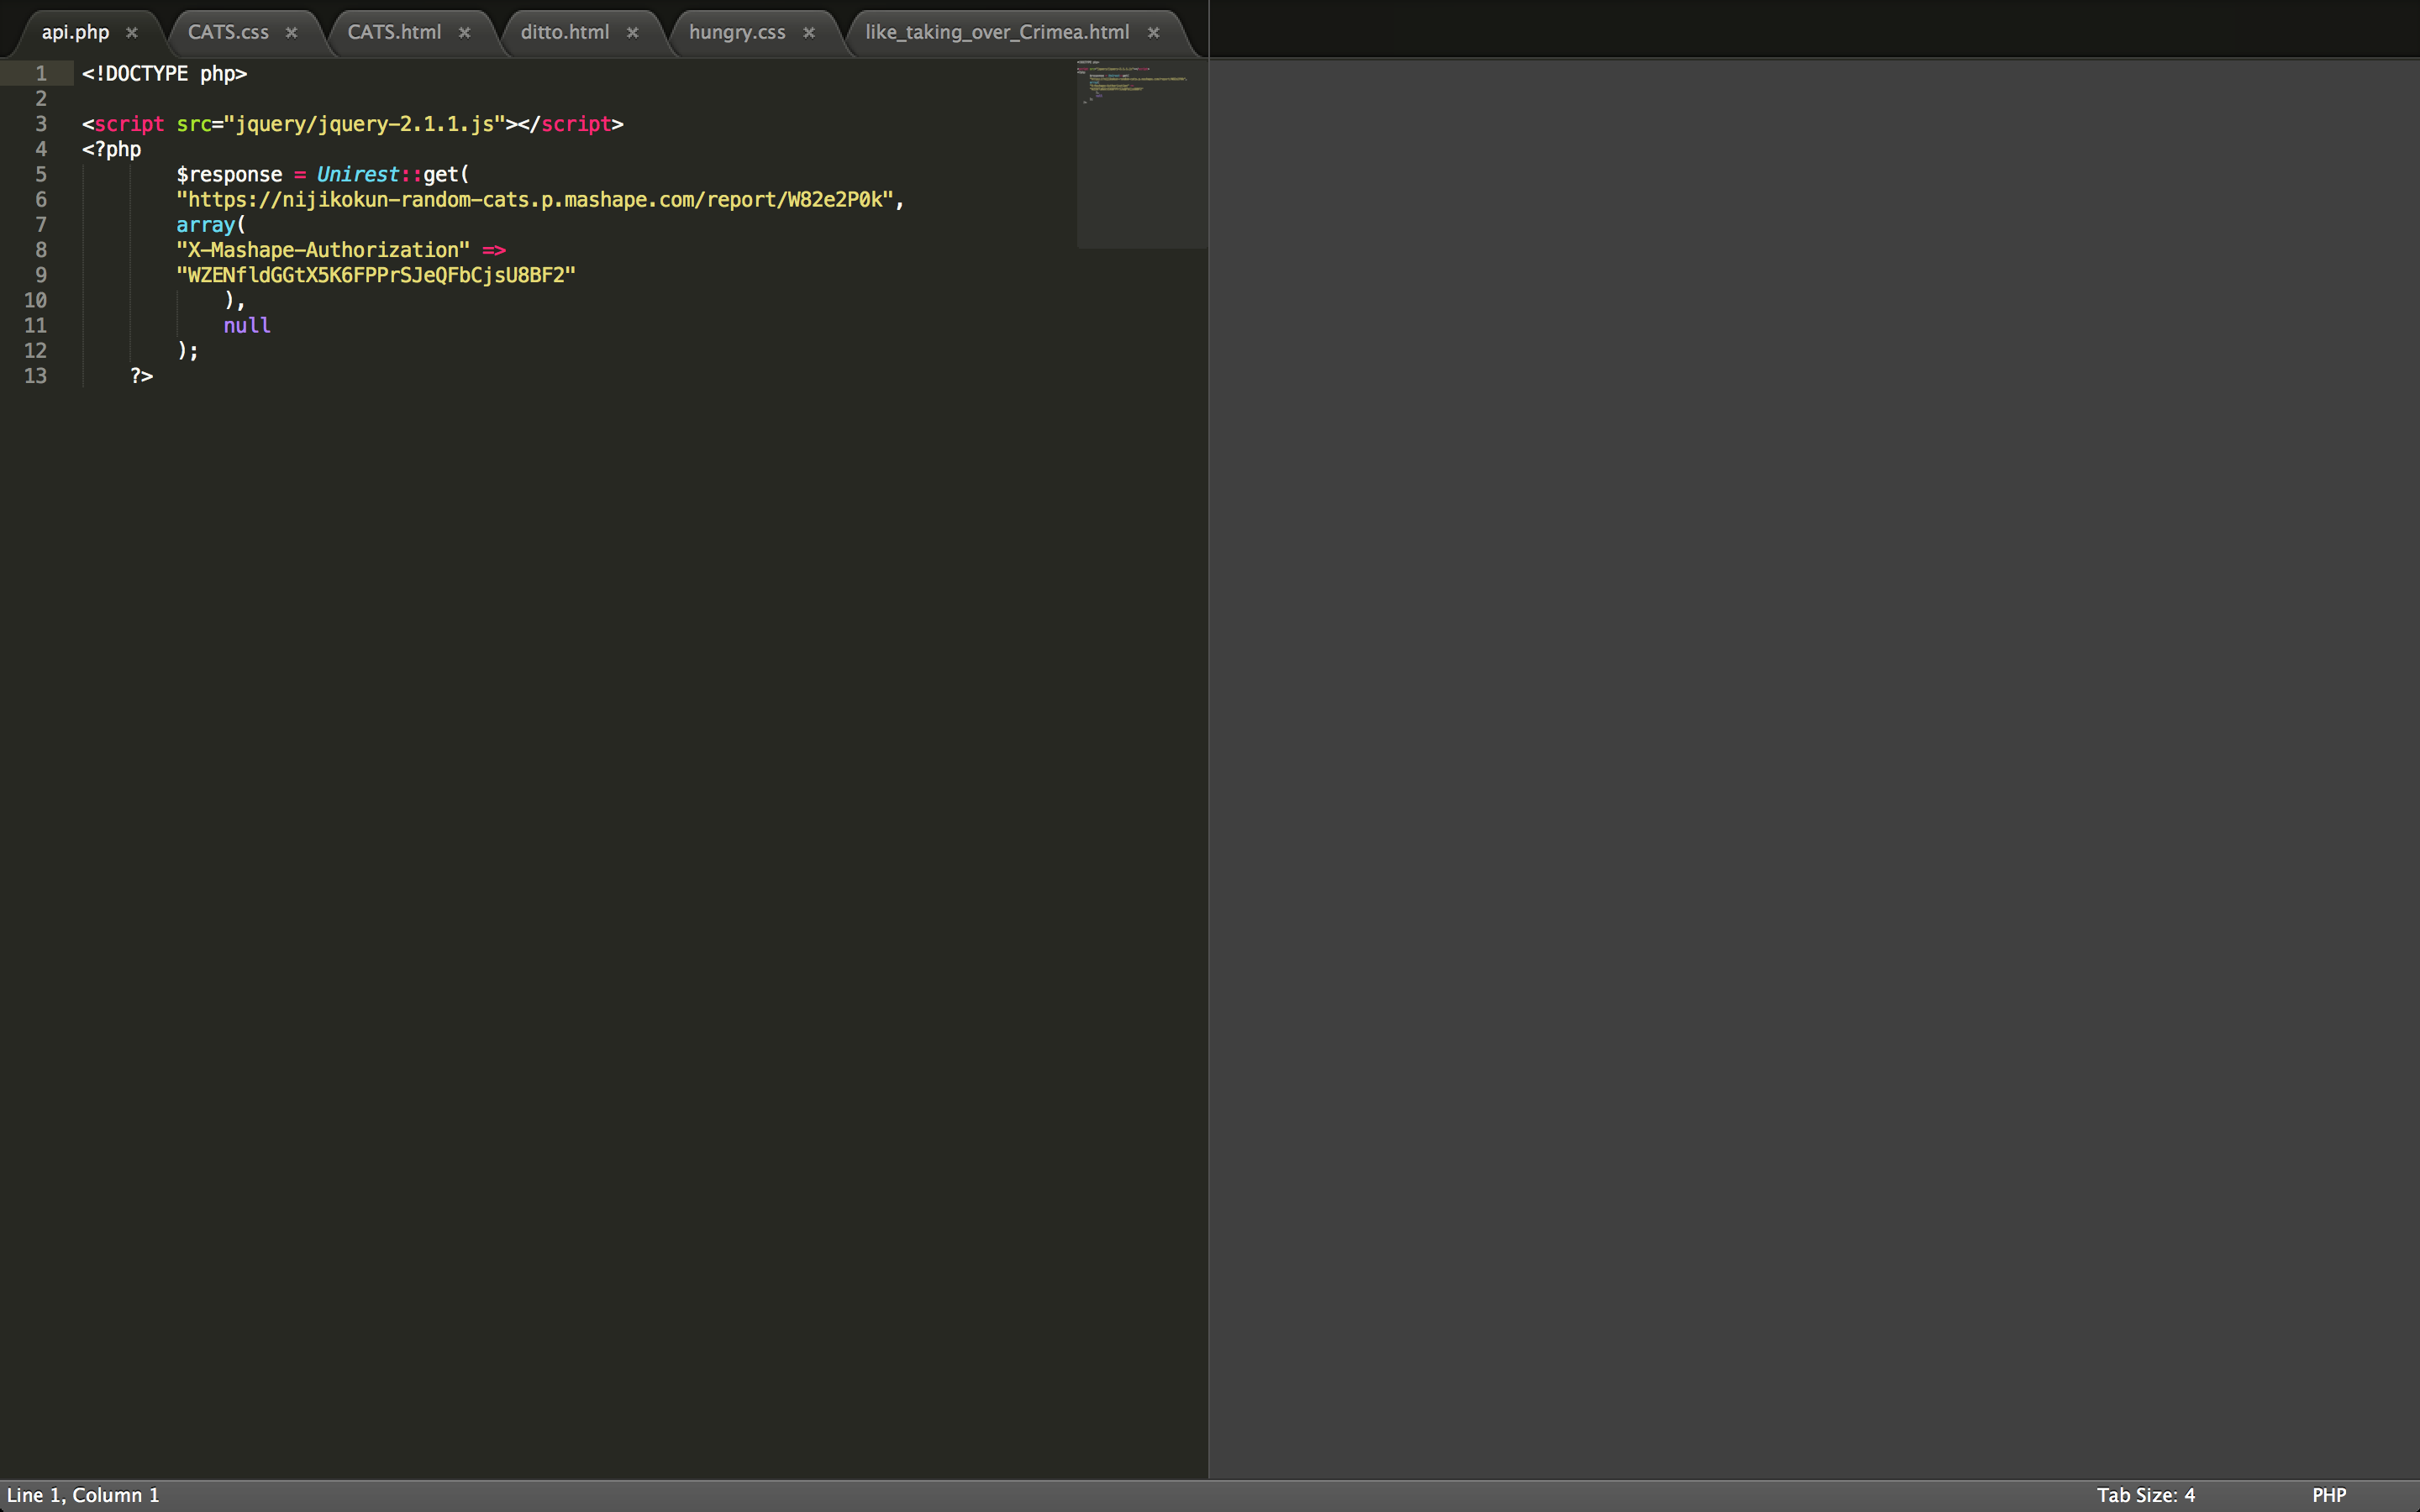
Task: Click line number 13 in gutter
Action: point(36,376)
